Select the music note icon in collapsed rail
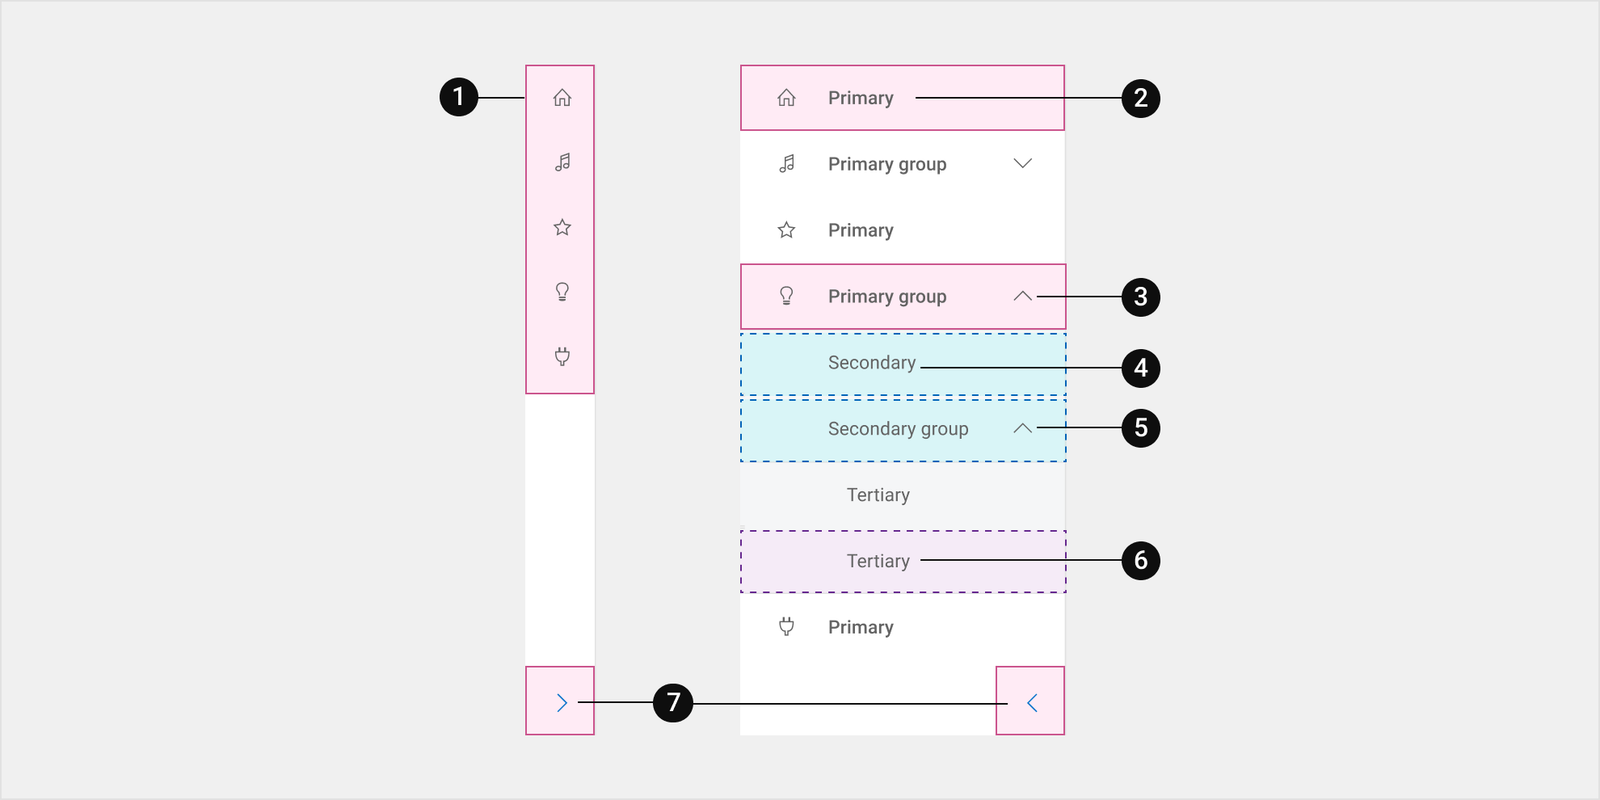The image size is (1600, 800). point(562,162)
